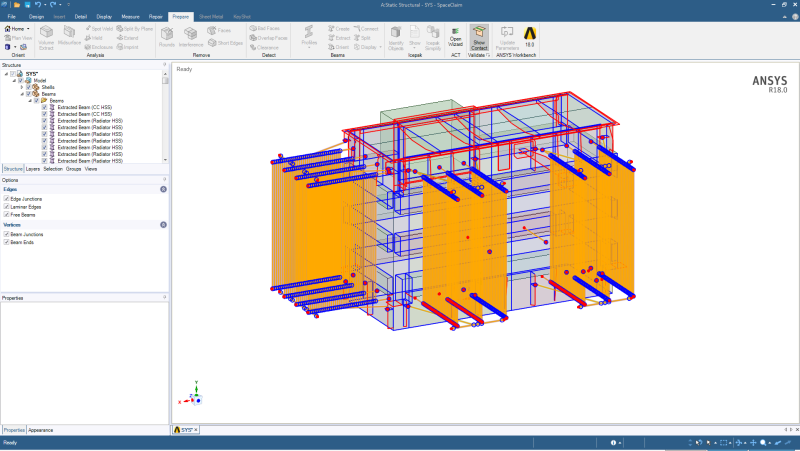Image resolution: width=800 pixels, height=451 pixels.
Task: Click the Structure tree scrollbar down arrow
Action: [165, 160]
